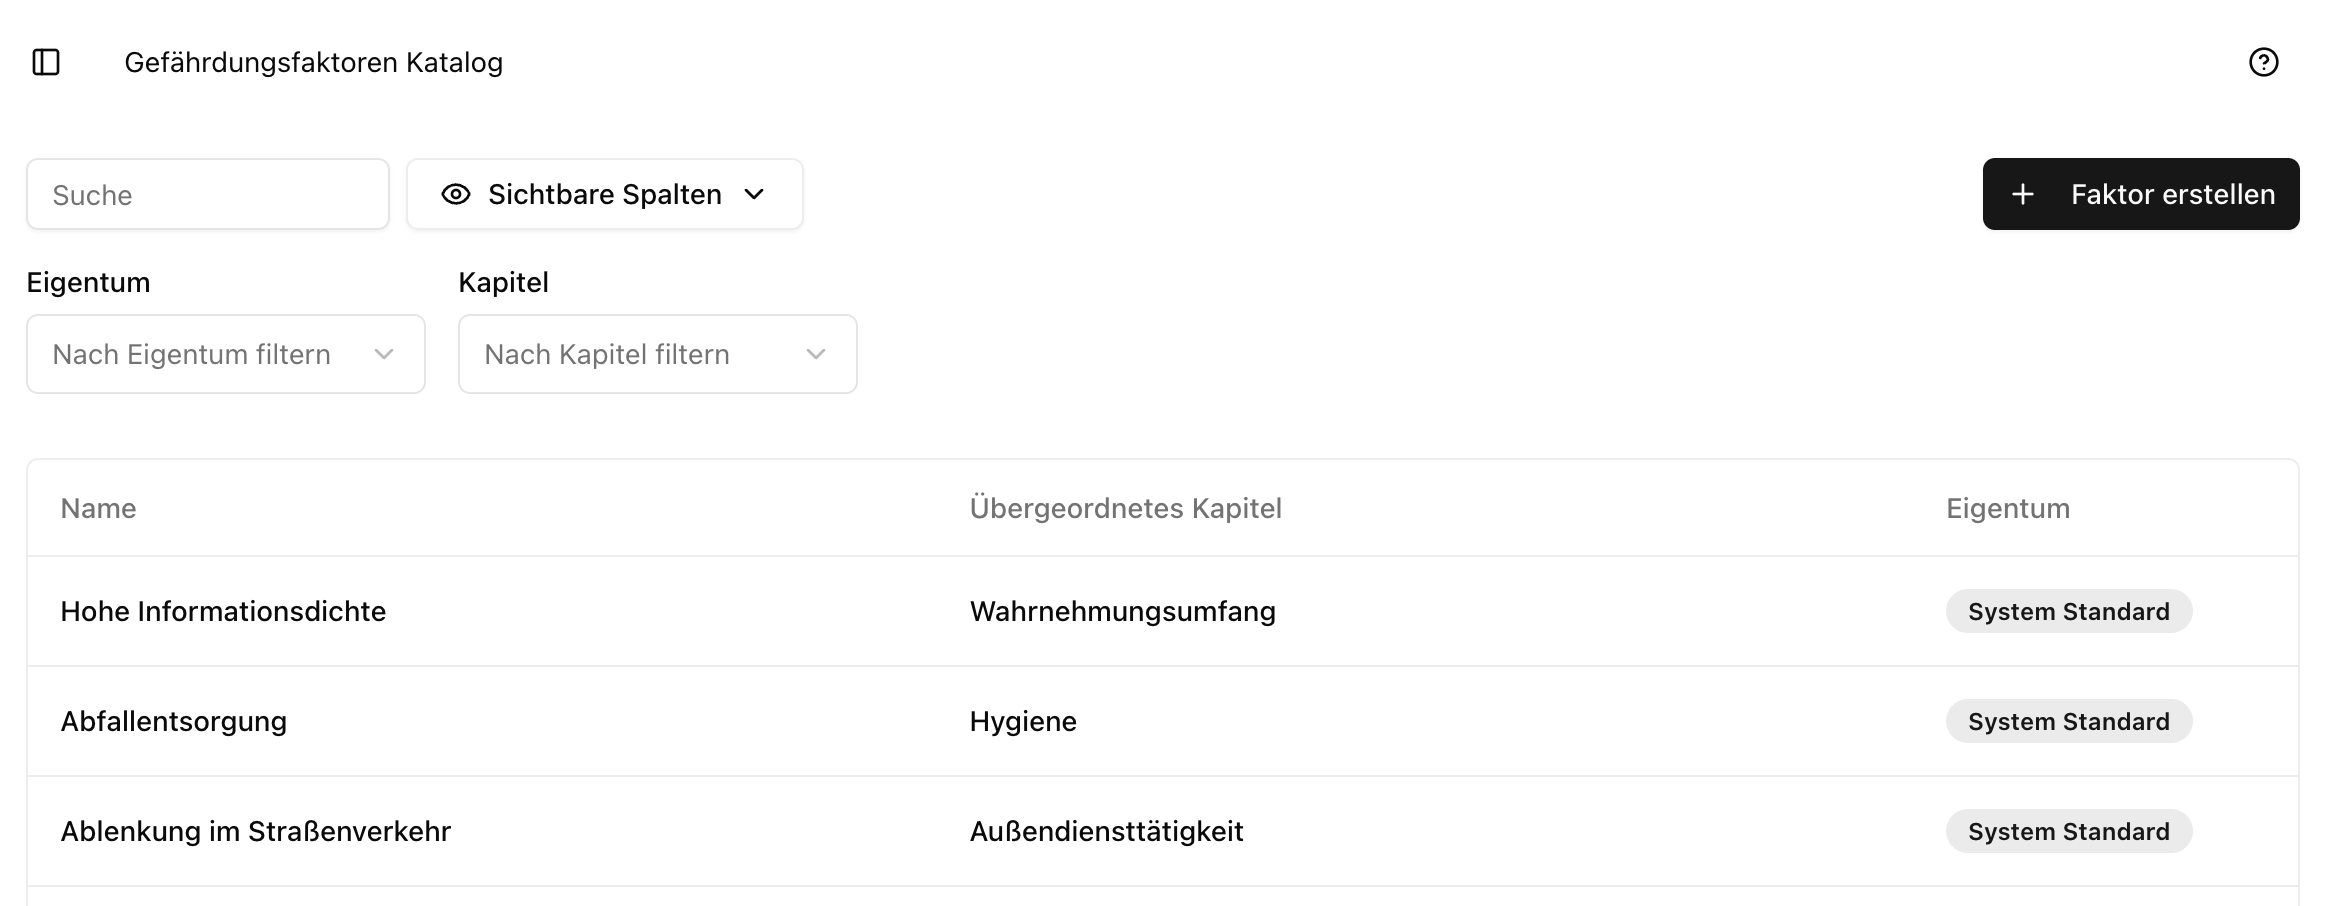Open the help question mark icon
Viewport: 2328px width, 906px height.
point(2265,61)
